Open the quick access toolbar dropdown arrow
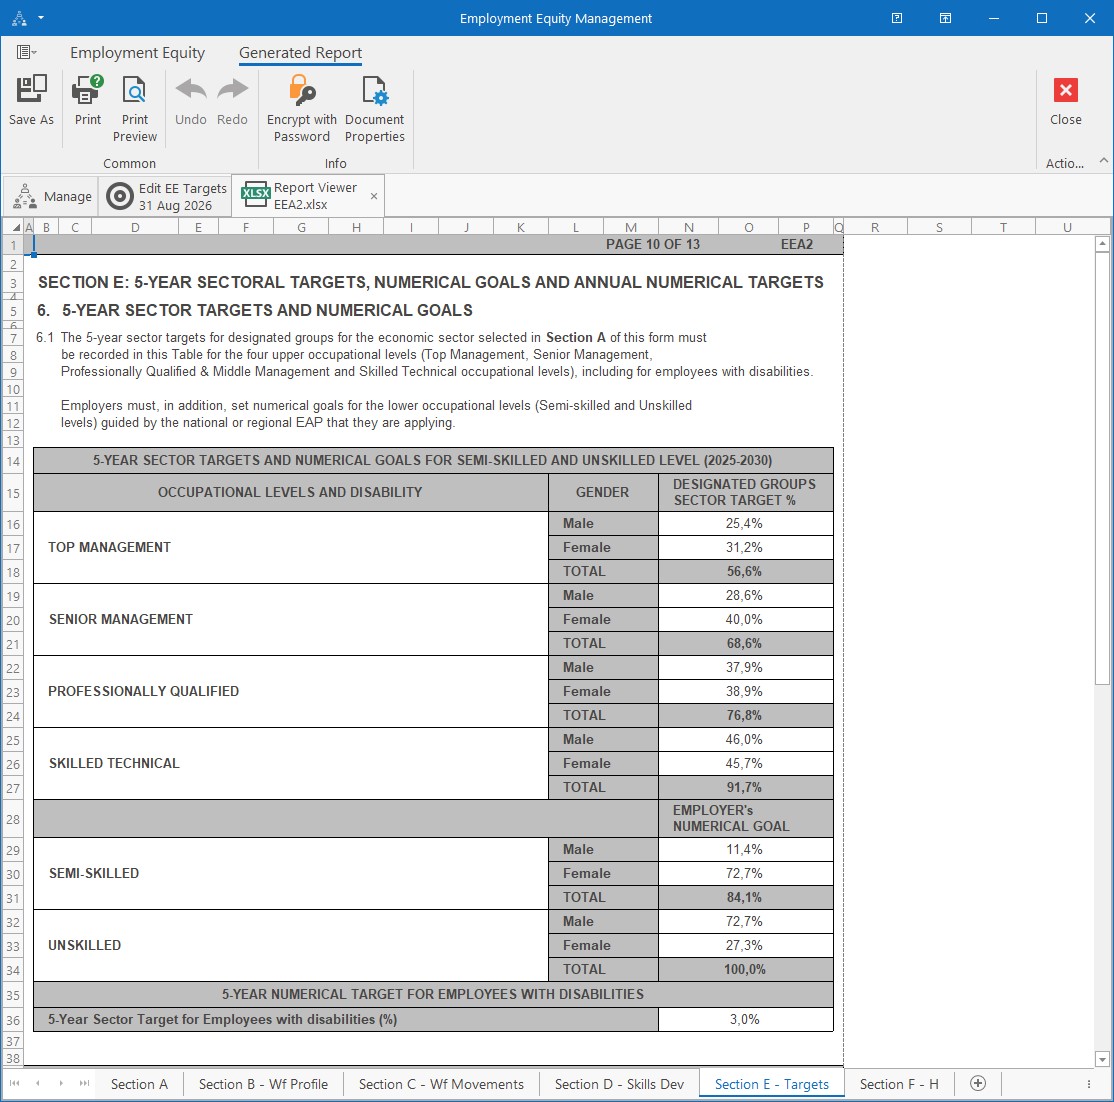 [41, 18]
